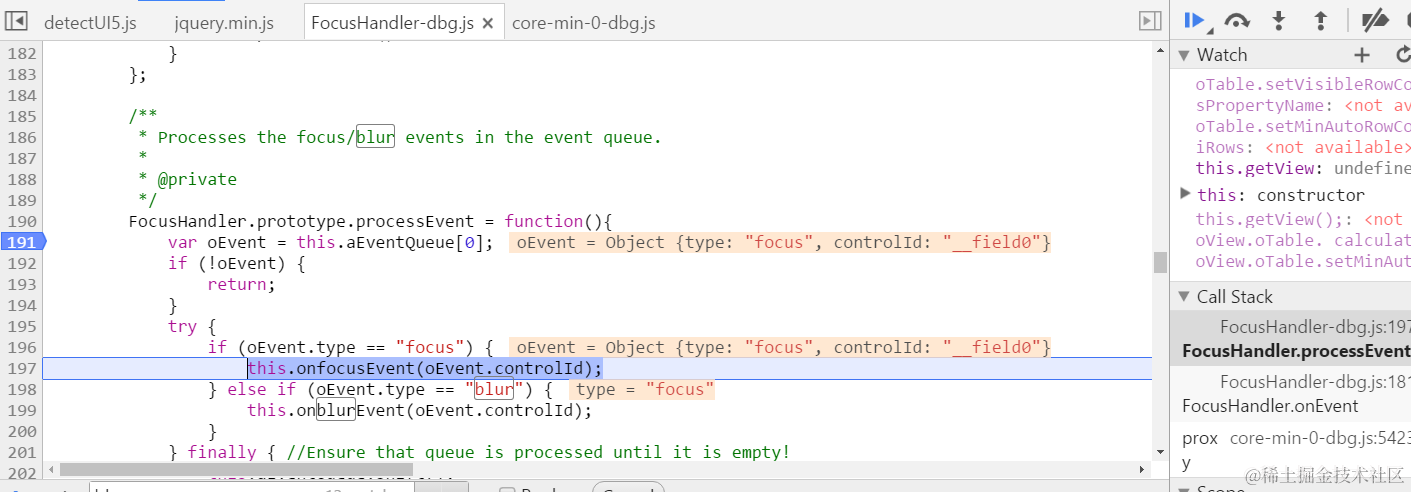Switch to the detectUI5.js tab
The width and height of the screenshot is (1411, 492).
click(x=90, y=22)
